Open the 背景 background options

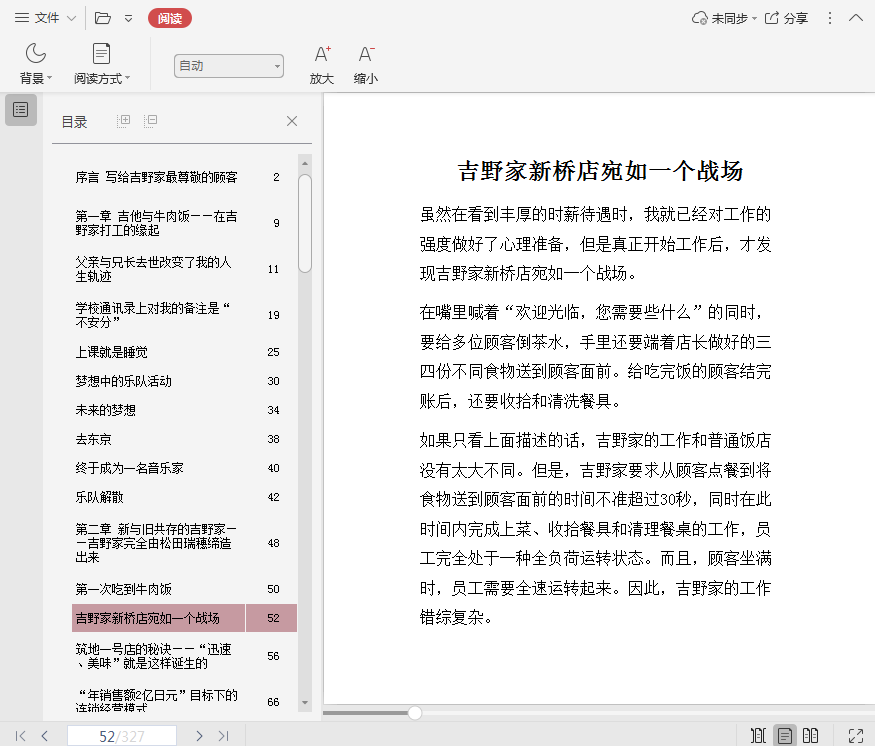click(x=36, y=63)
